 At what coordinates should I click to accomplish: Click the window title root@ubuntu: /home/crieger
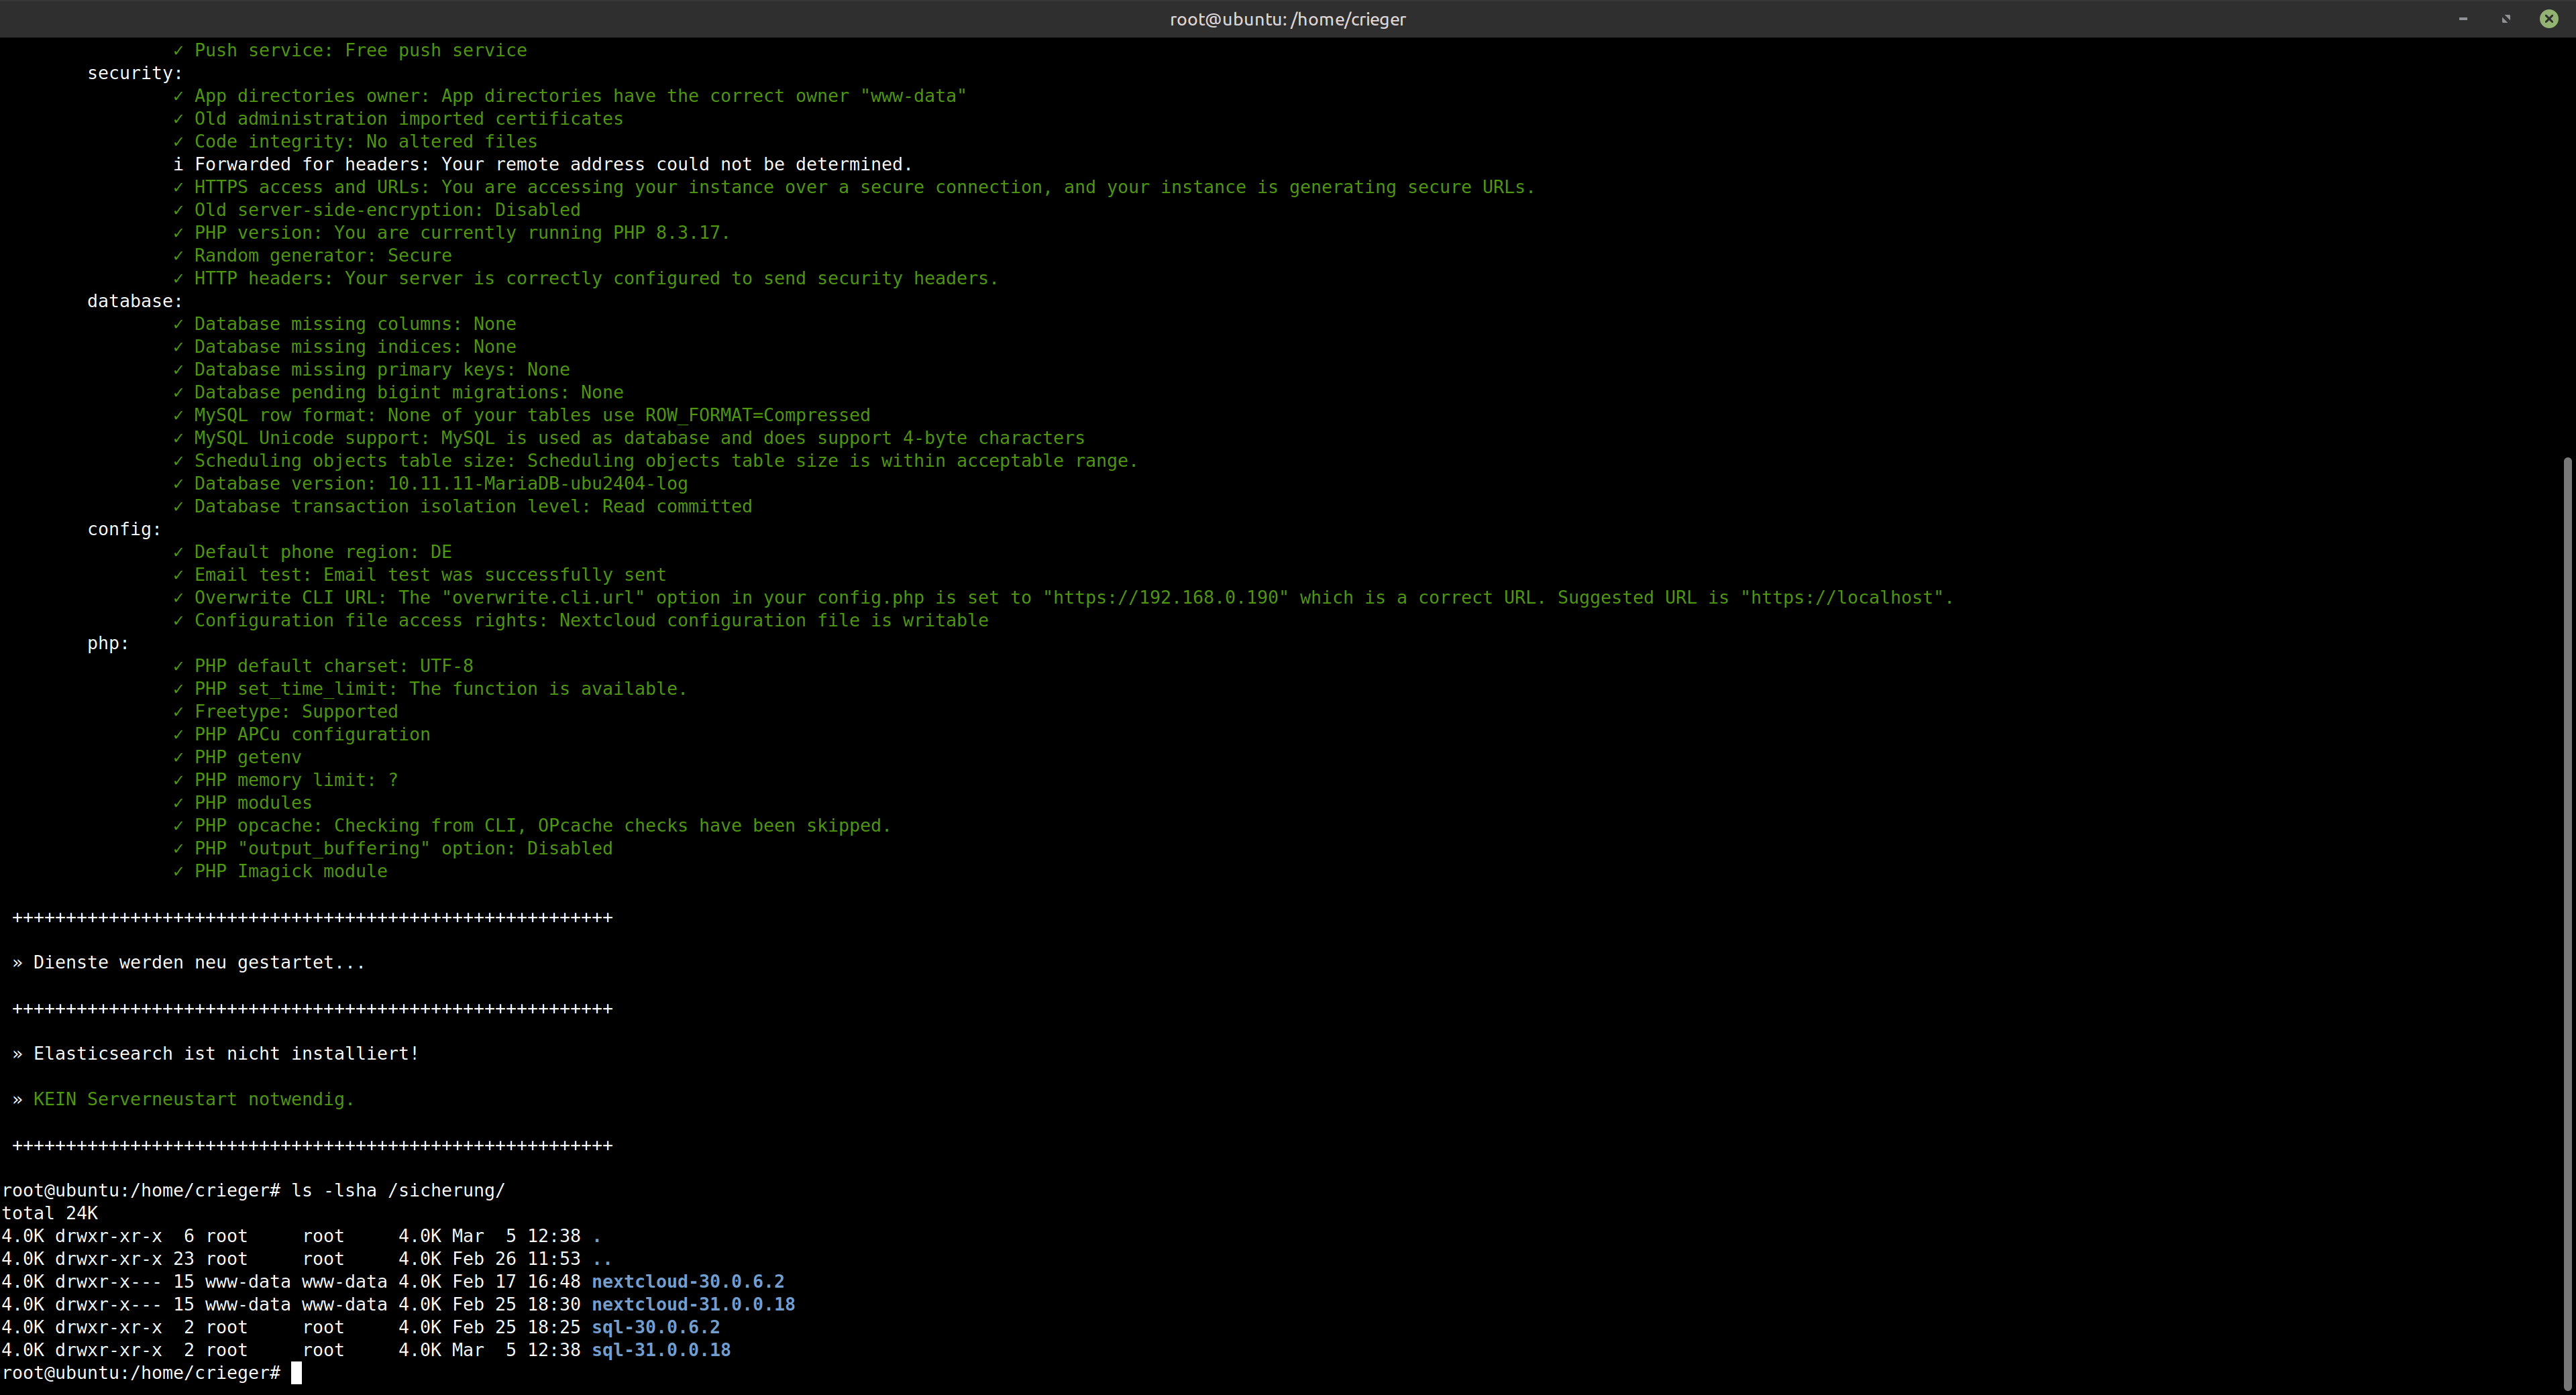click(1288, 19)
